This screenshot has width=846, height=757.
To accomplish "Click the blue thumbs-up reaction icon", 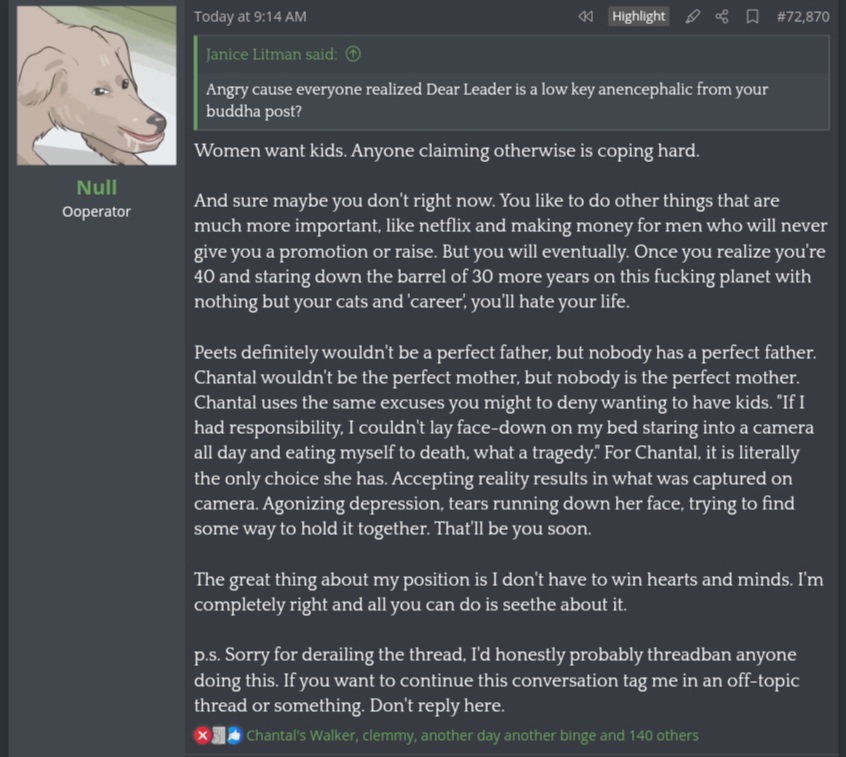I will point(234,736).
